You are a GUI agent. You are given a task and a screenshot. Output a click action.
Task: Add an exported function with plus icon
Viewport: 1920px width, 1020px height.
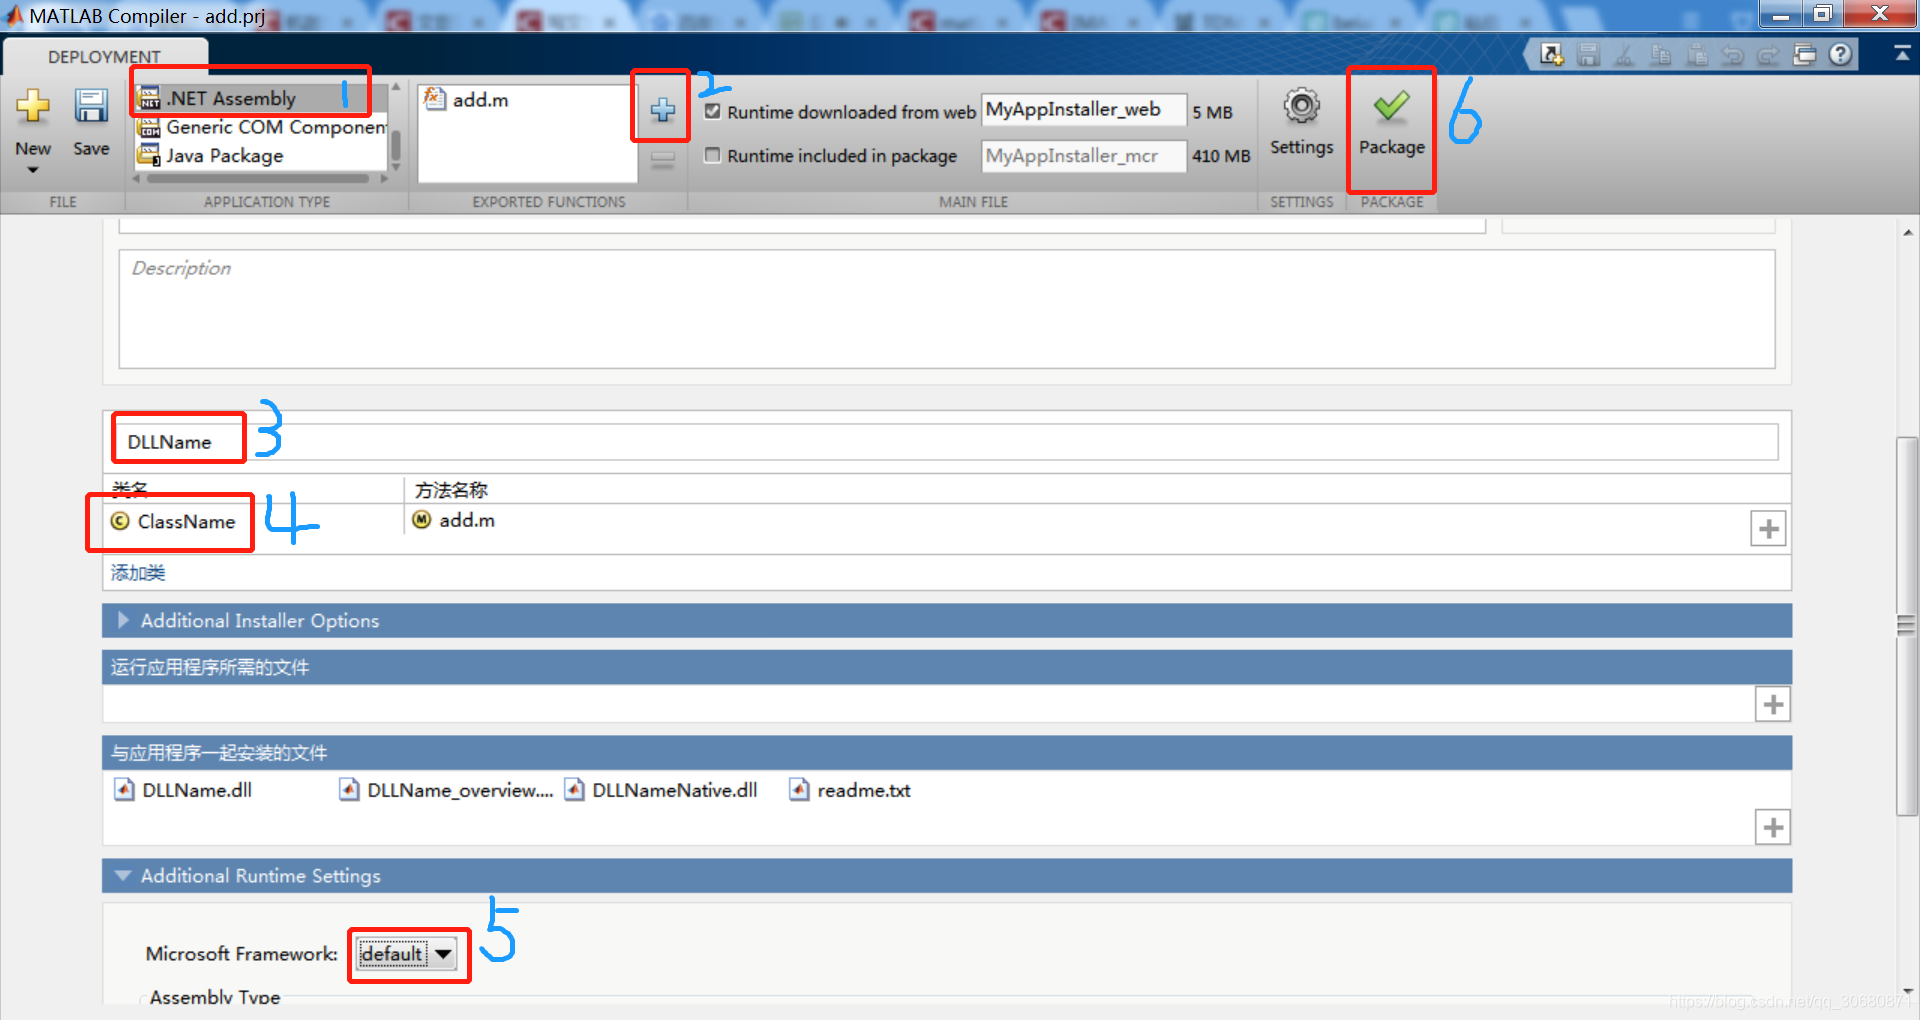tap(662, 110)
